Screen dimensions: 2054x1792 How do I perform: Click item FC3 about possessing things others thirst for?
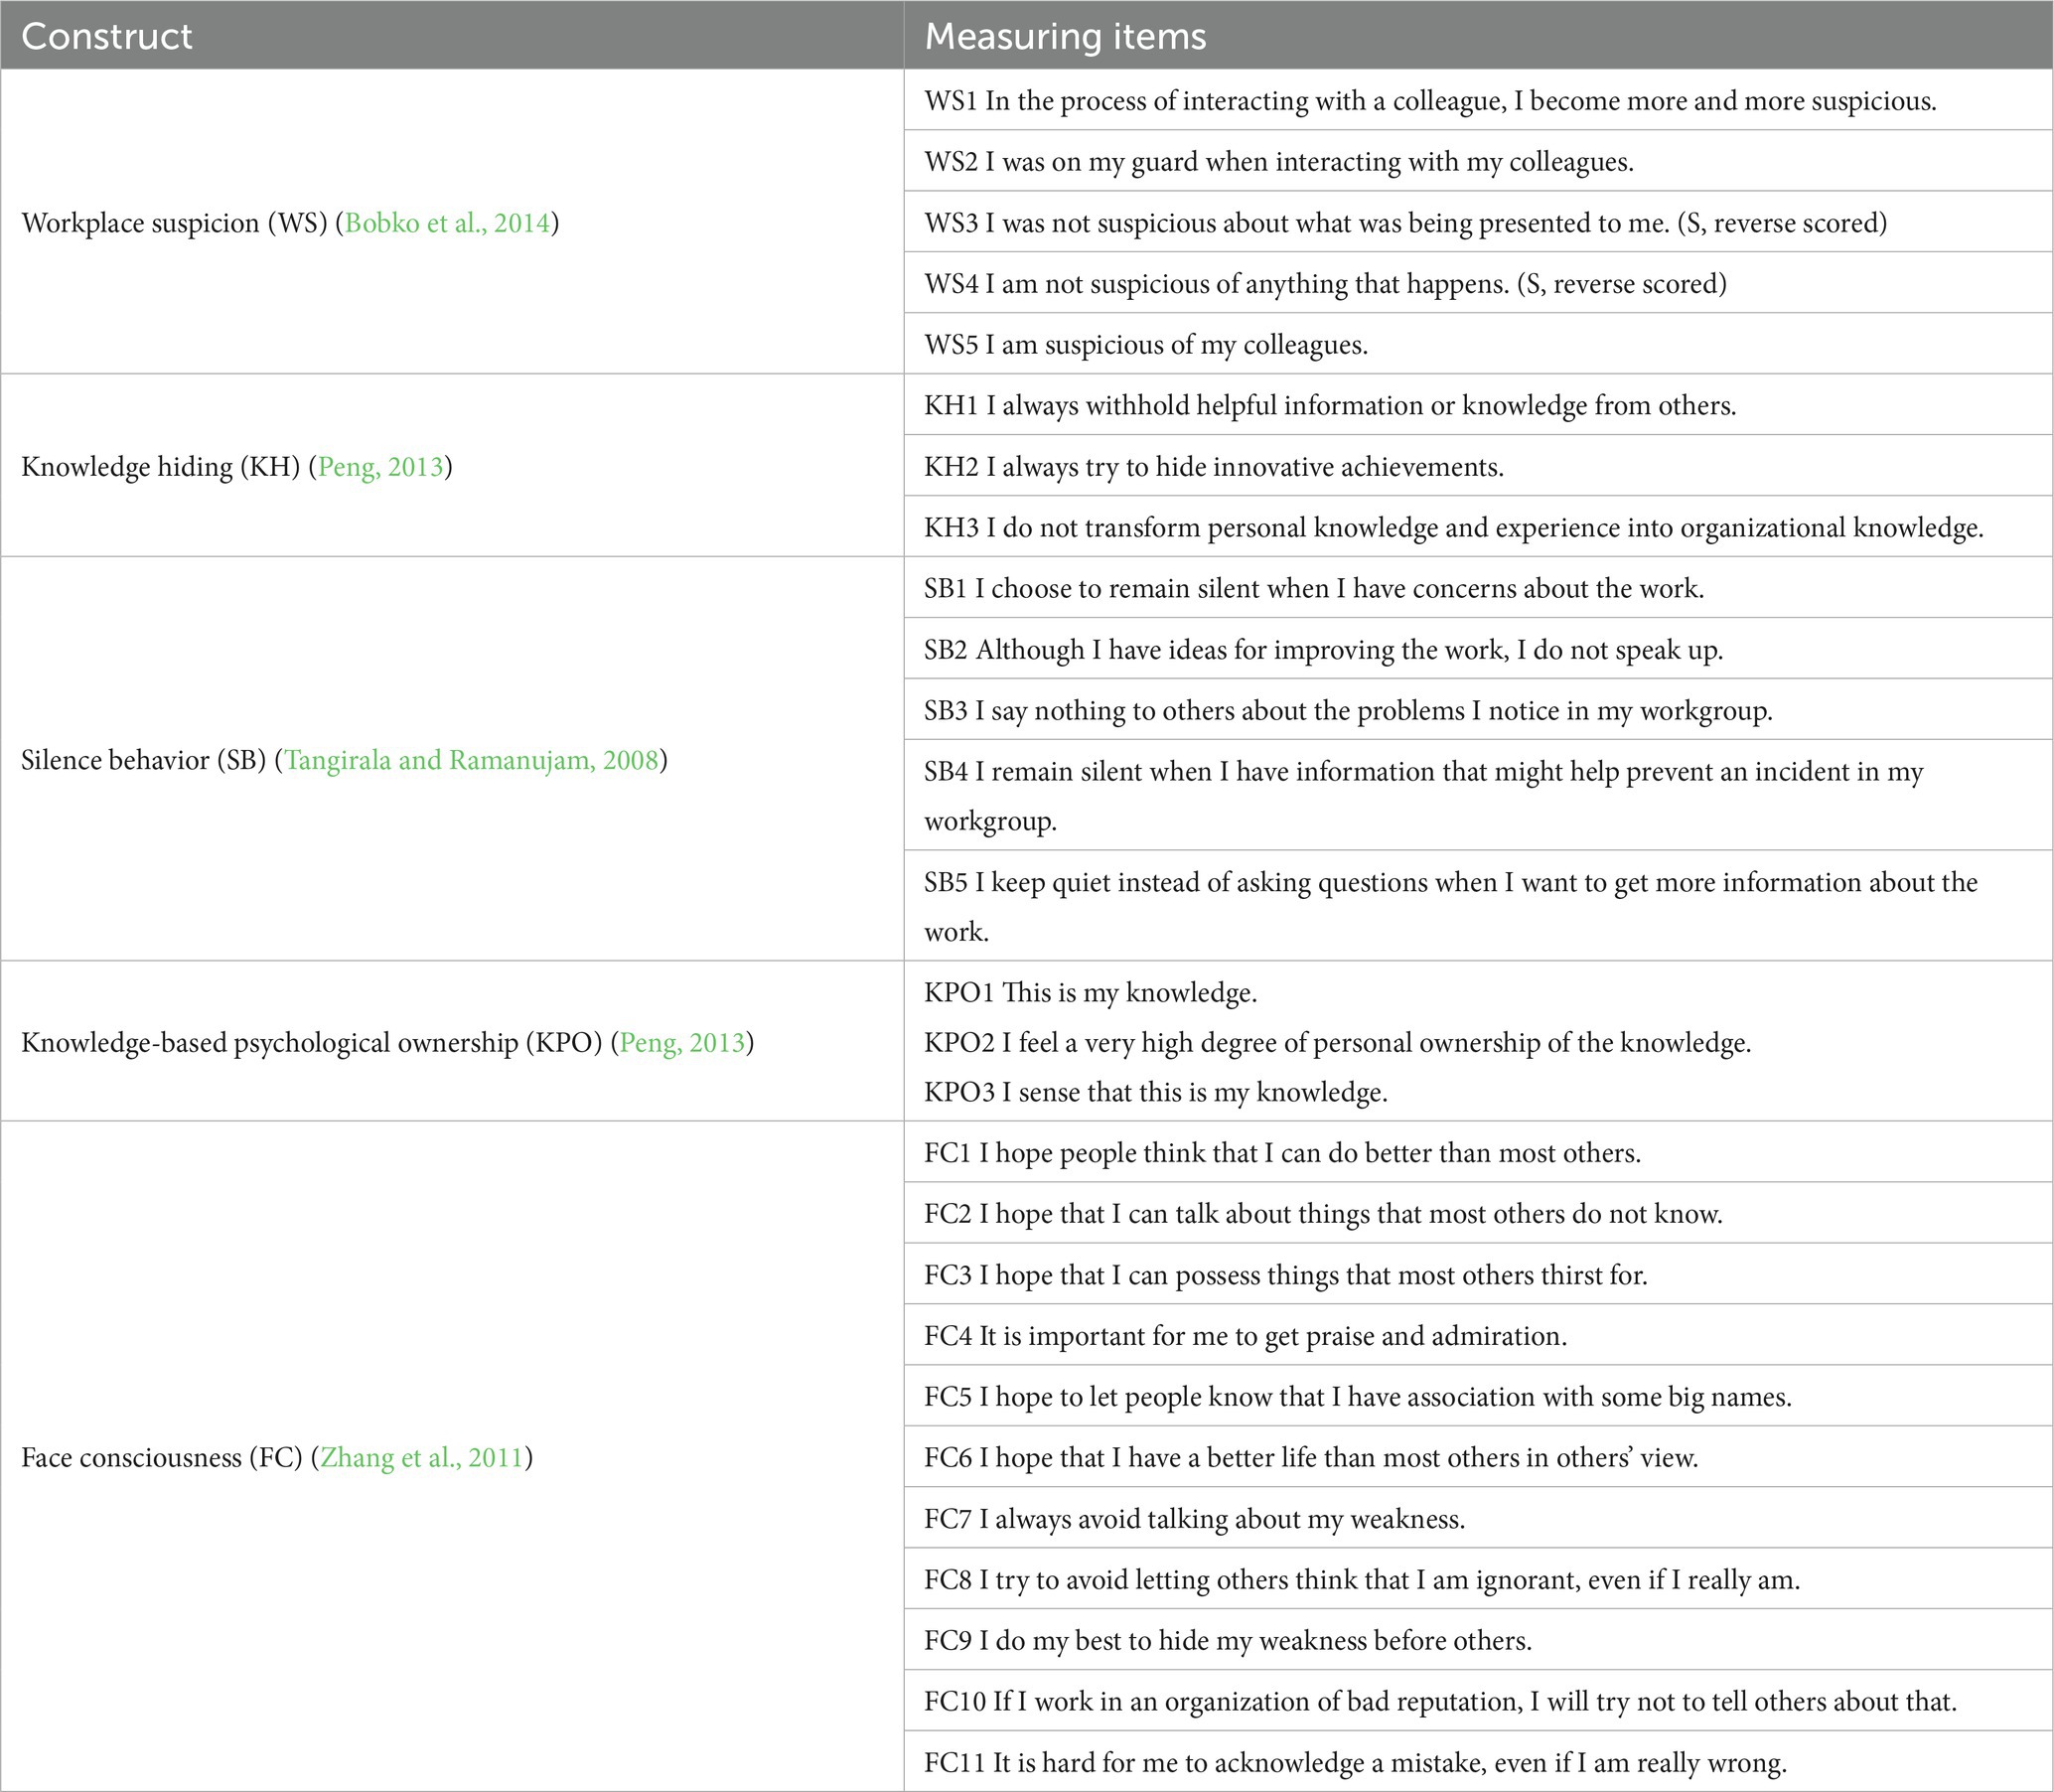point(1286,1275)
